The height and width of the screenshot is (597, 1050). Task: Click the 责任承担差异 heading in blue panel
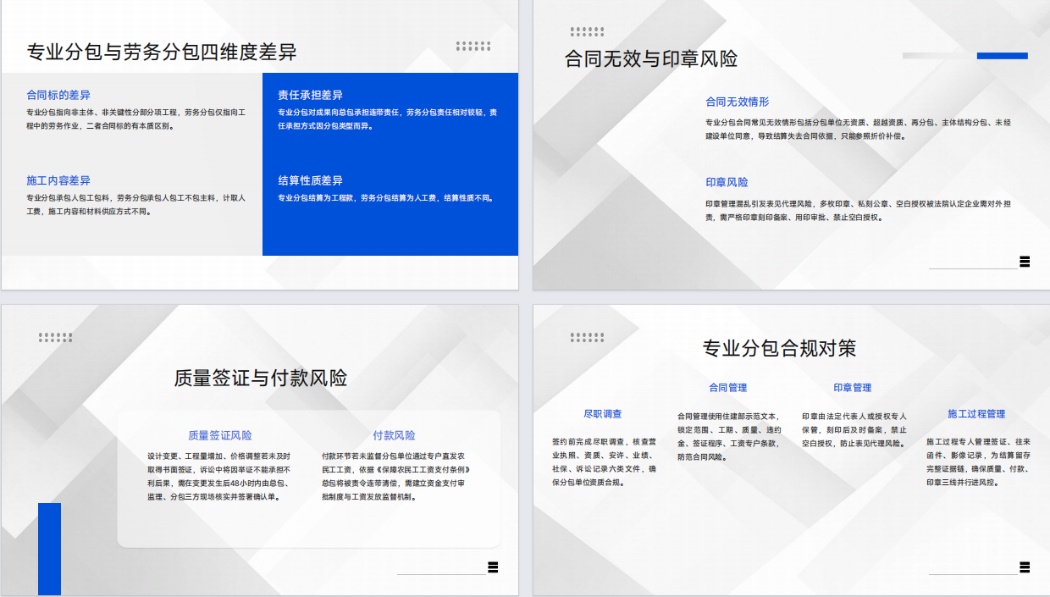tap(310, 95)
